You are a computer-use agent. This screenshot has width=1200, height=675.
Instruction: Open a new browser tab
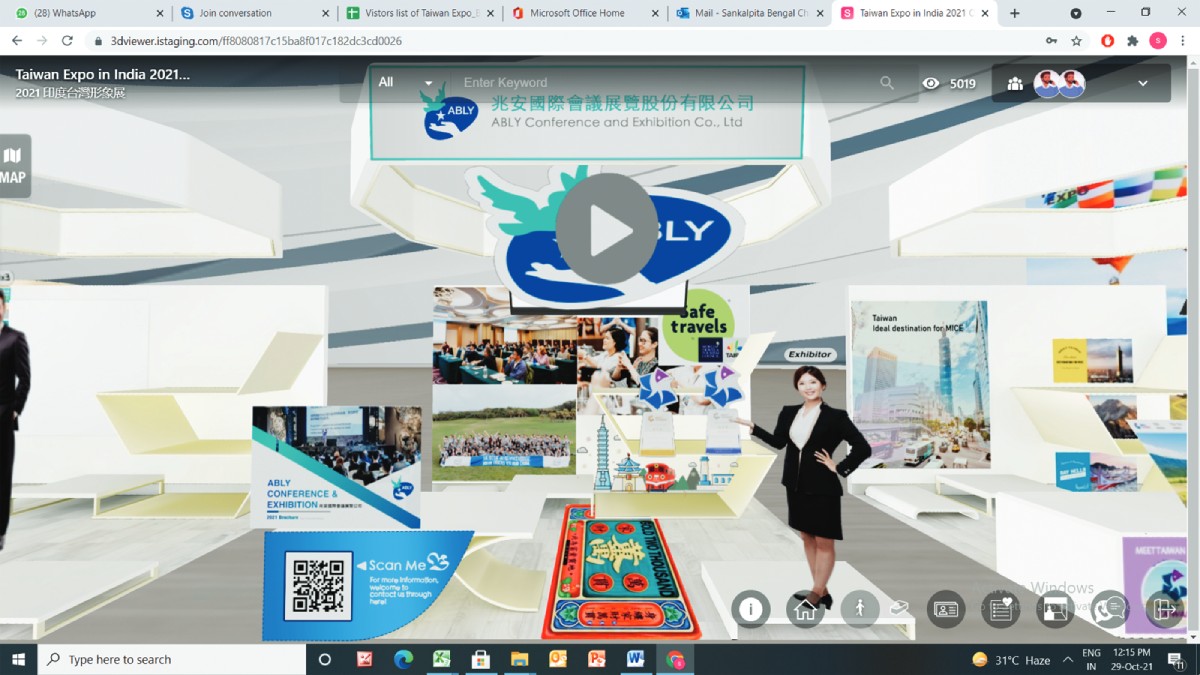click(x=1015, y=13)
